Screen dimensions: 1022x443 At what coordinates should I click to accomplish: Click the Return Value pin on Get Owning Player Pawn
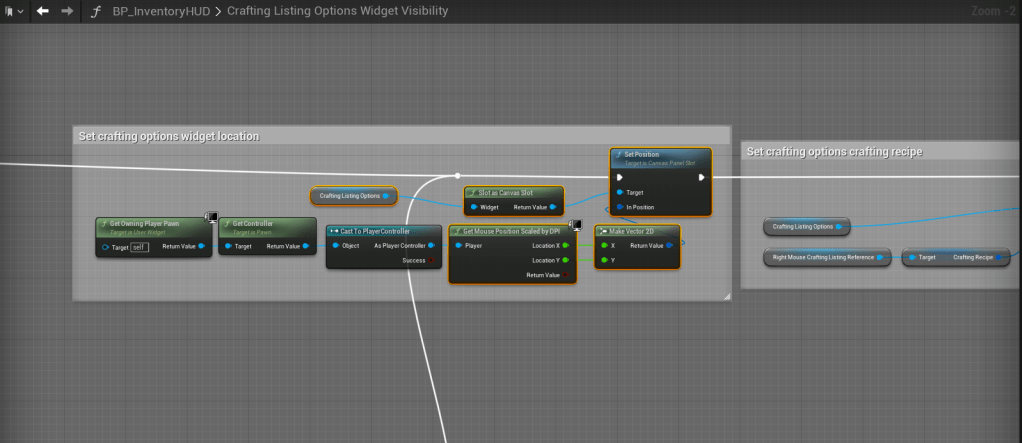[201, 246]
